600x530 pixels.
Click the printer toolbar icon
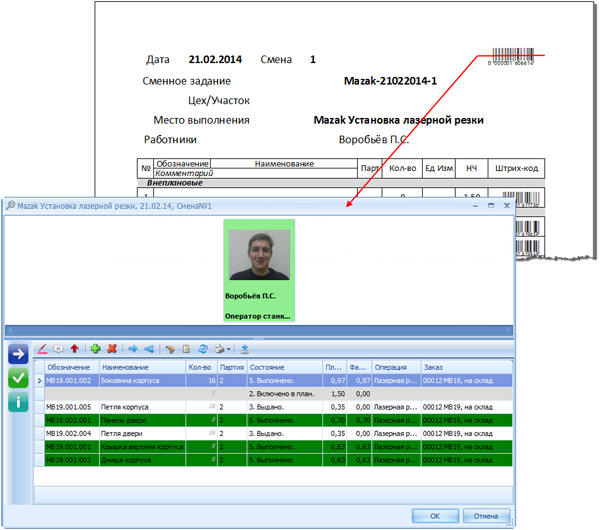tap(219, 349)
